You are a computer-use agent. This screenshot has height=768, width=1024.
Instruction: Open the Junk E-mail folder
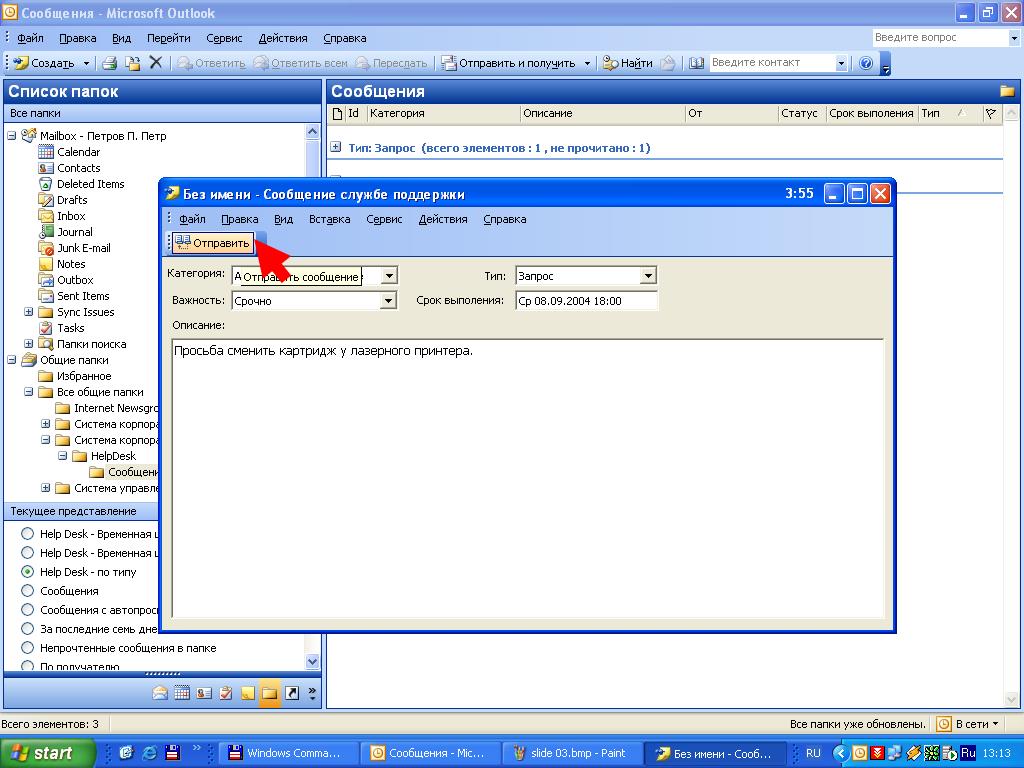click(84, 248)
